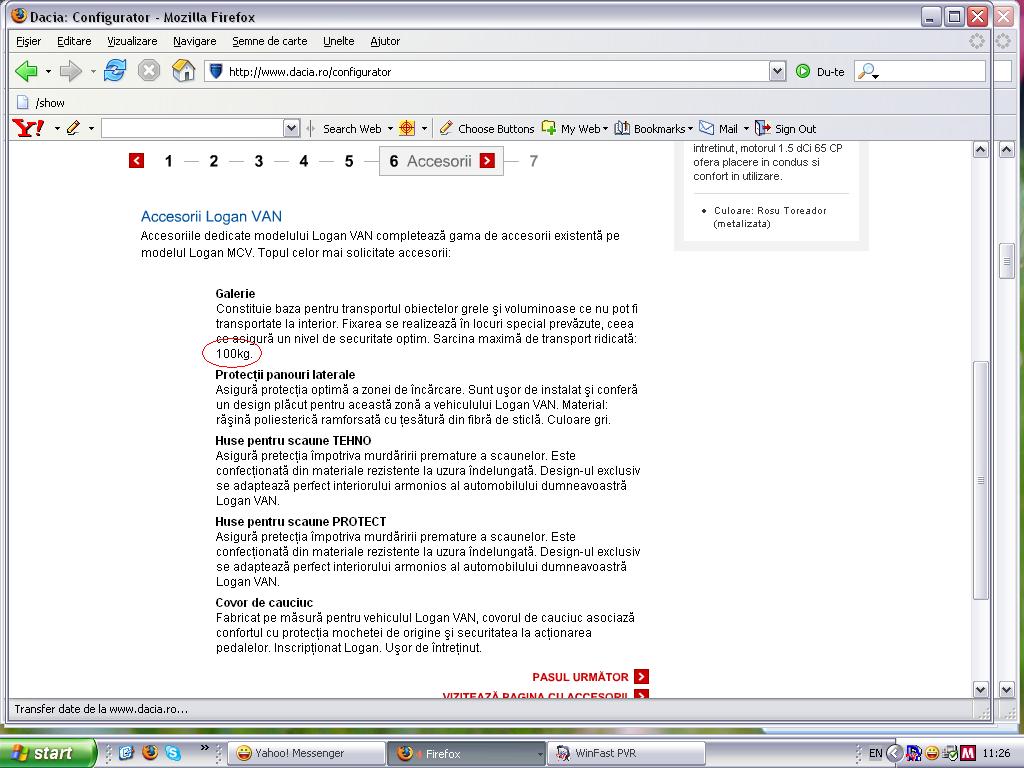Open the forward button history dropdown

click(x=92, y=71)
